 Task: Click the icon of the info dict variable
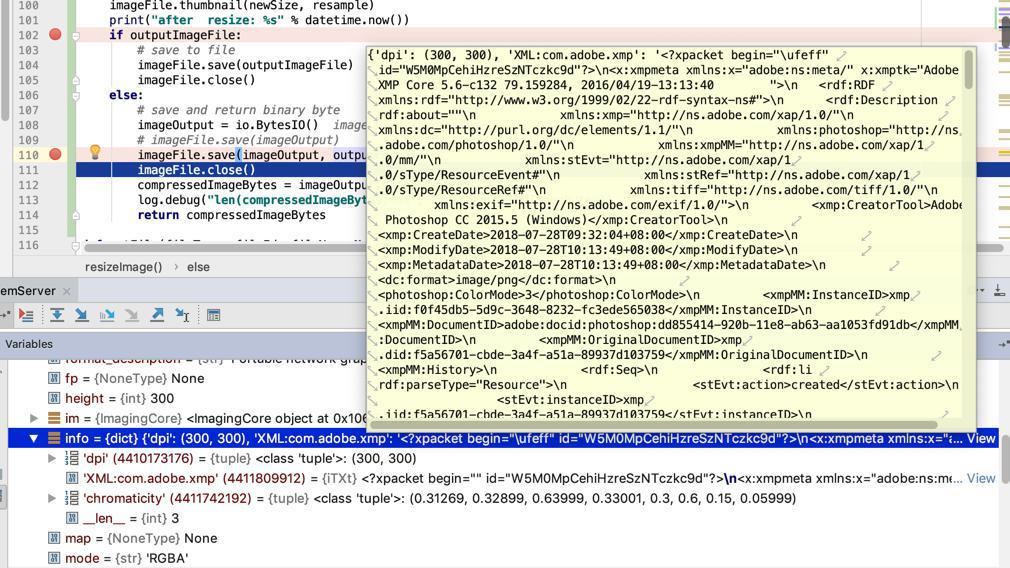click(53, 439)
